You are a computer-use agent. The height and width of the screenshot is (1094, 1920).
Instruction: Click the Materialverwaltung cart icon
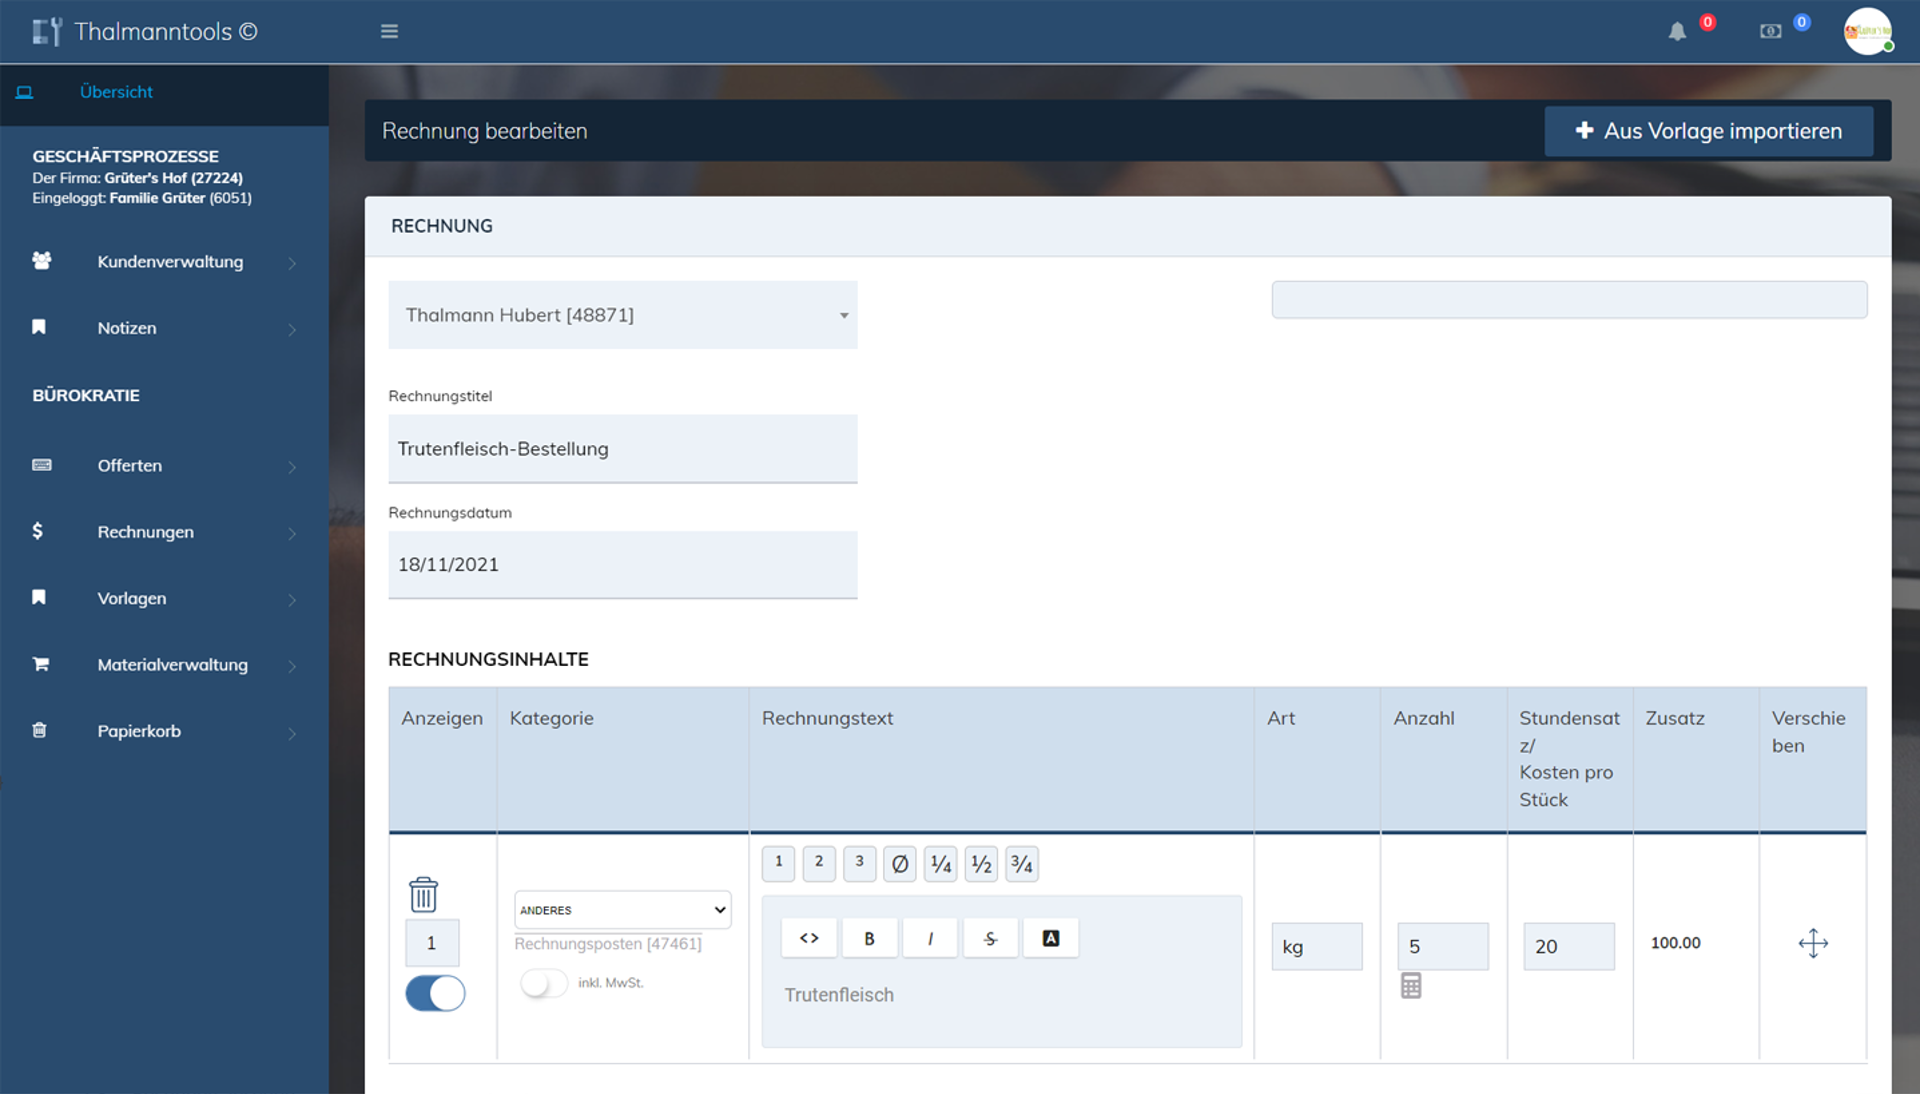40,664
